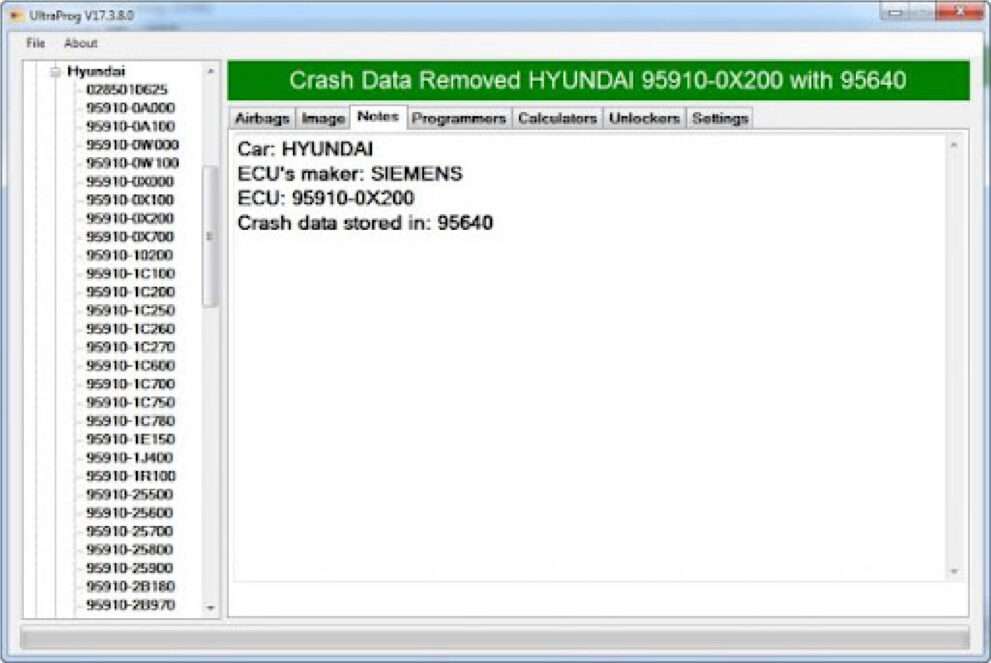The image size is (991, 663).
Task: Click the tree list scrollbar thumb
Action: pyautogui.click(x=210, y=236)
